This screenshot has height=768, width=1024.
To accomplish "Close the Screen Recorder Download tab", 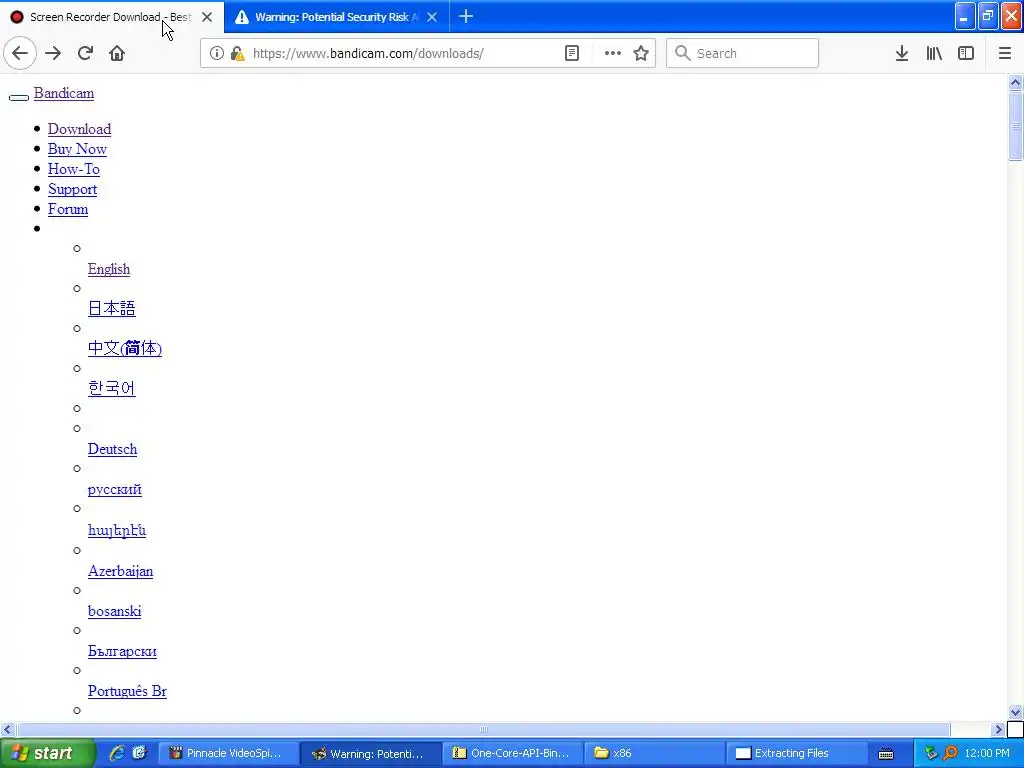I will click(x=207, y=17).
